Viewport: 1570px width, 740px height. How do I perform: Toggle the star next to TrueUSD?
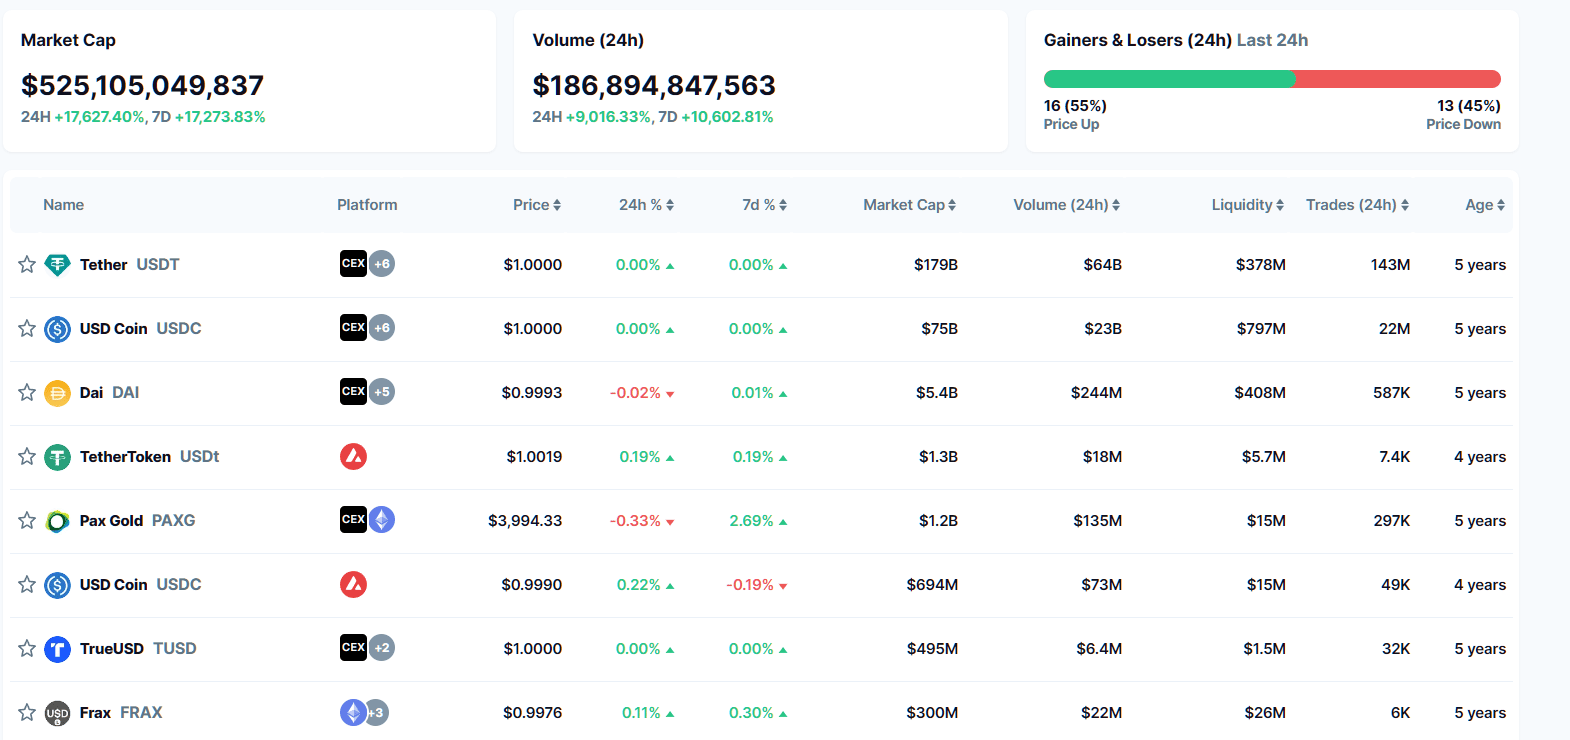[27, 648]
